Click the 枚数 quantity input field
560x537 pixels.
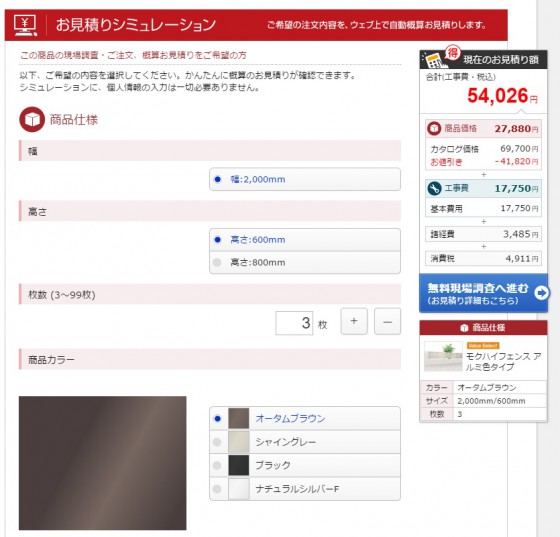point(294,323)
